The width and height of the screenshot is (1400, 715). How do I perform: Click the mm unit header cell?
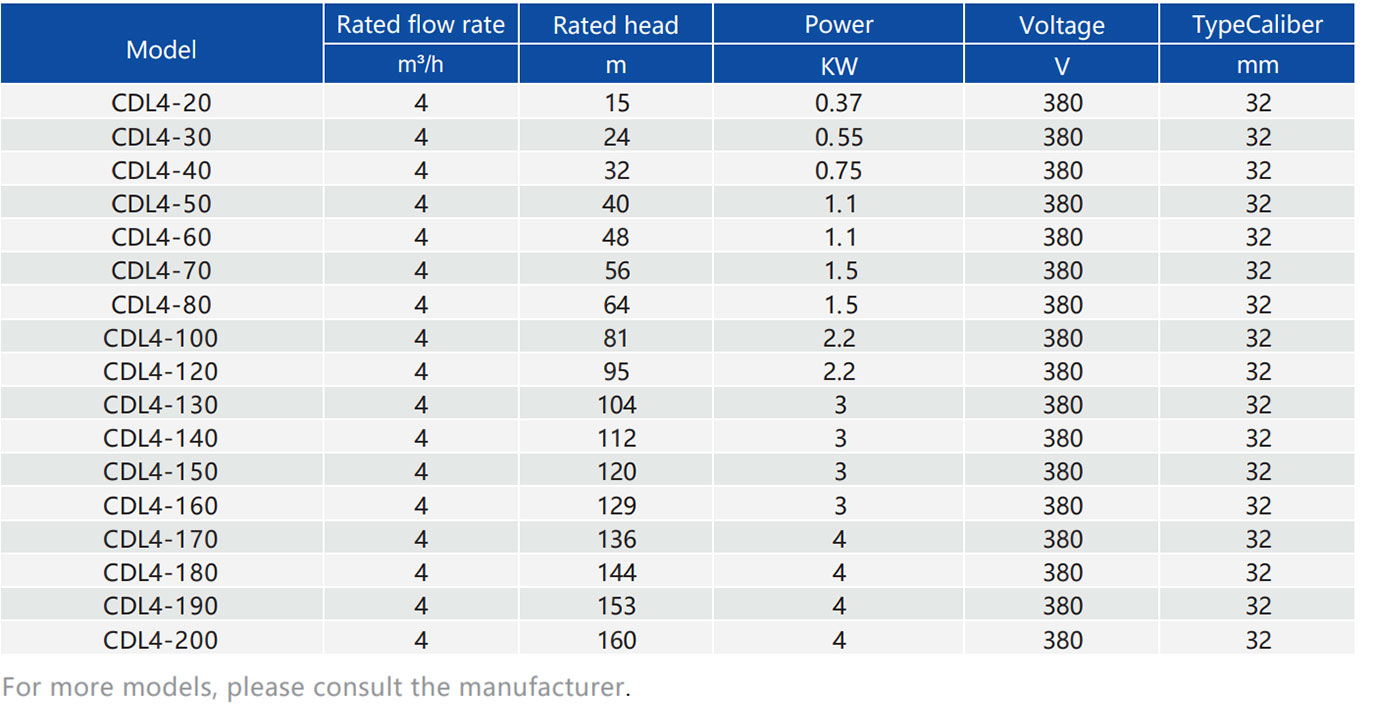(1257, 66)
